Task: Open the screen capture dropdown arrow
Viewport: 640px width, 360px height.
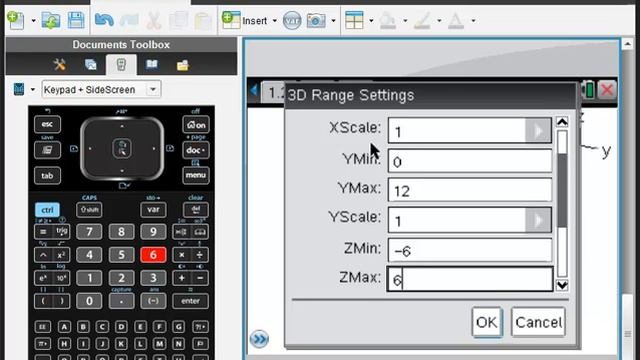Action: click(x=333, y=20)
